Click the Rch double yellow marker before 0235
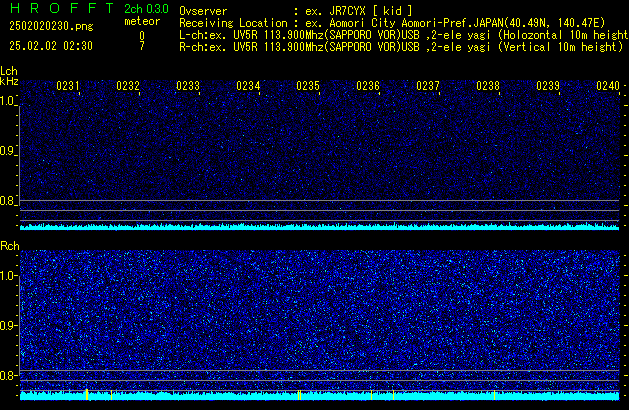The image size is (629, 410). 300,395
